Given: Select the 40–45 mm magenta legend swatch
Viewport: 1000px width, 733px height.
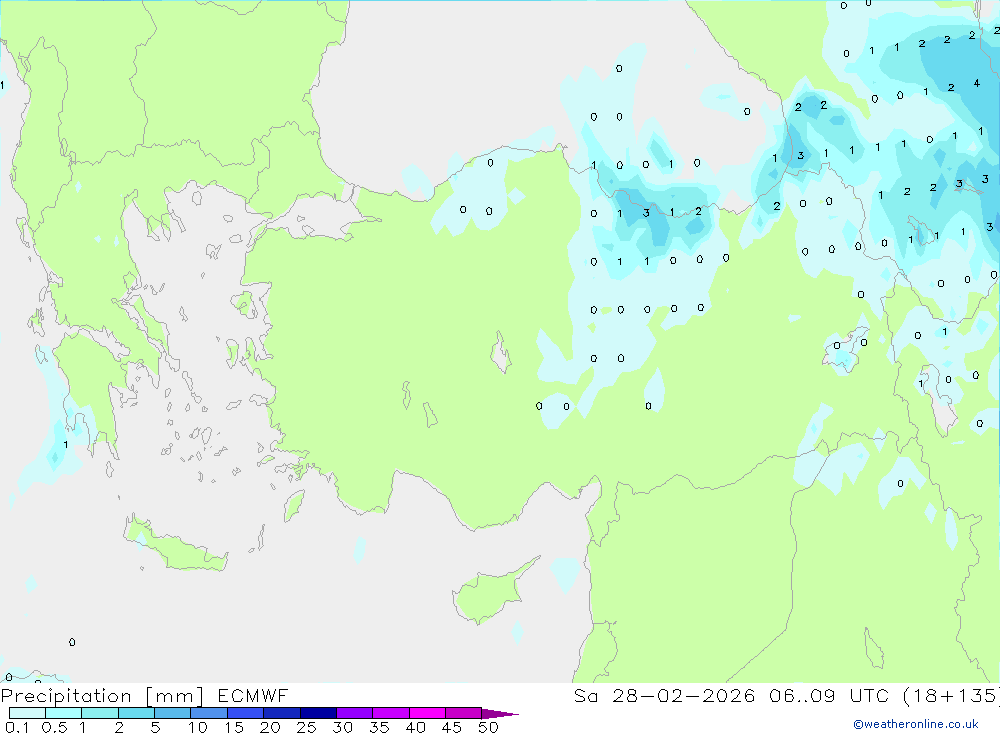Looking at the screenshot, I should tap(427, 713).
